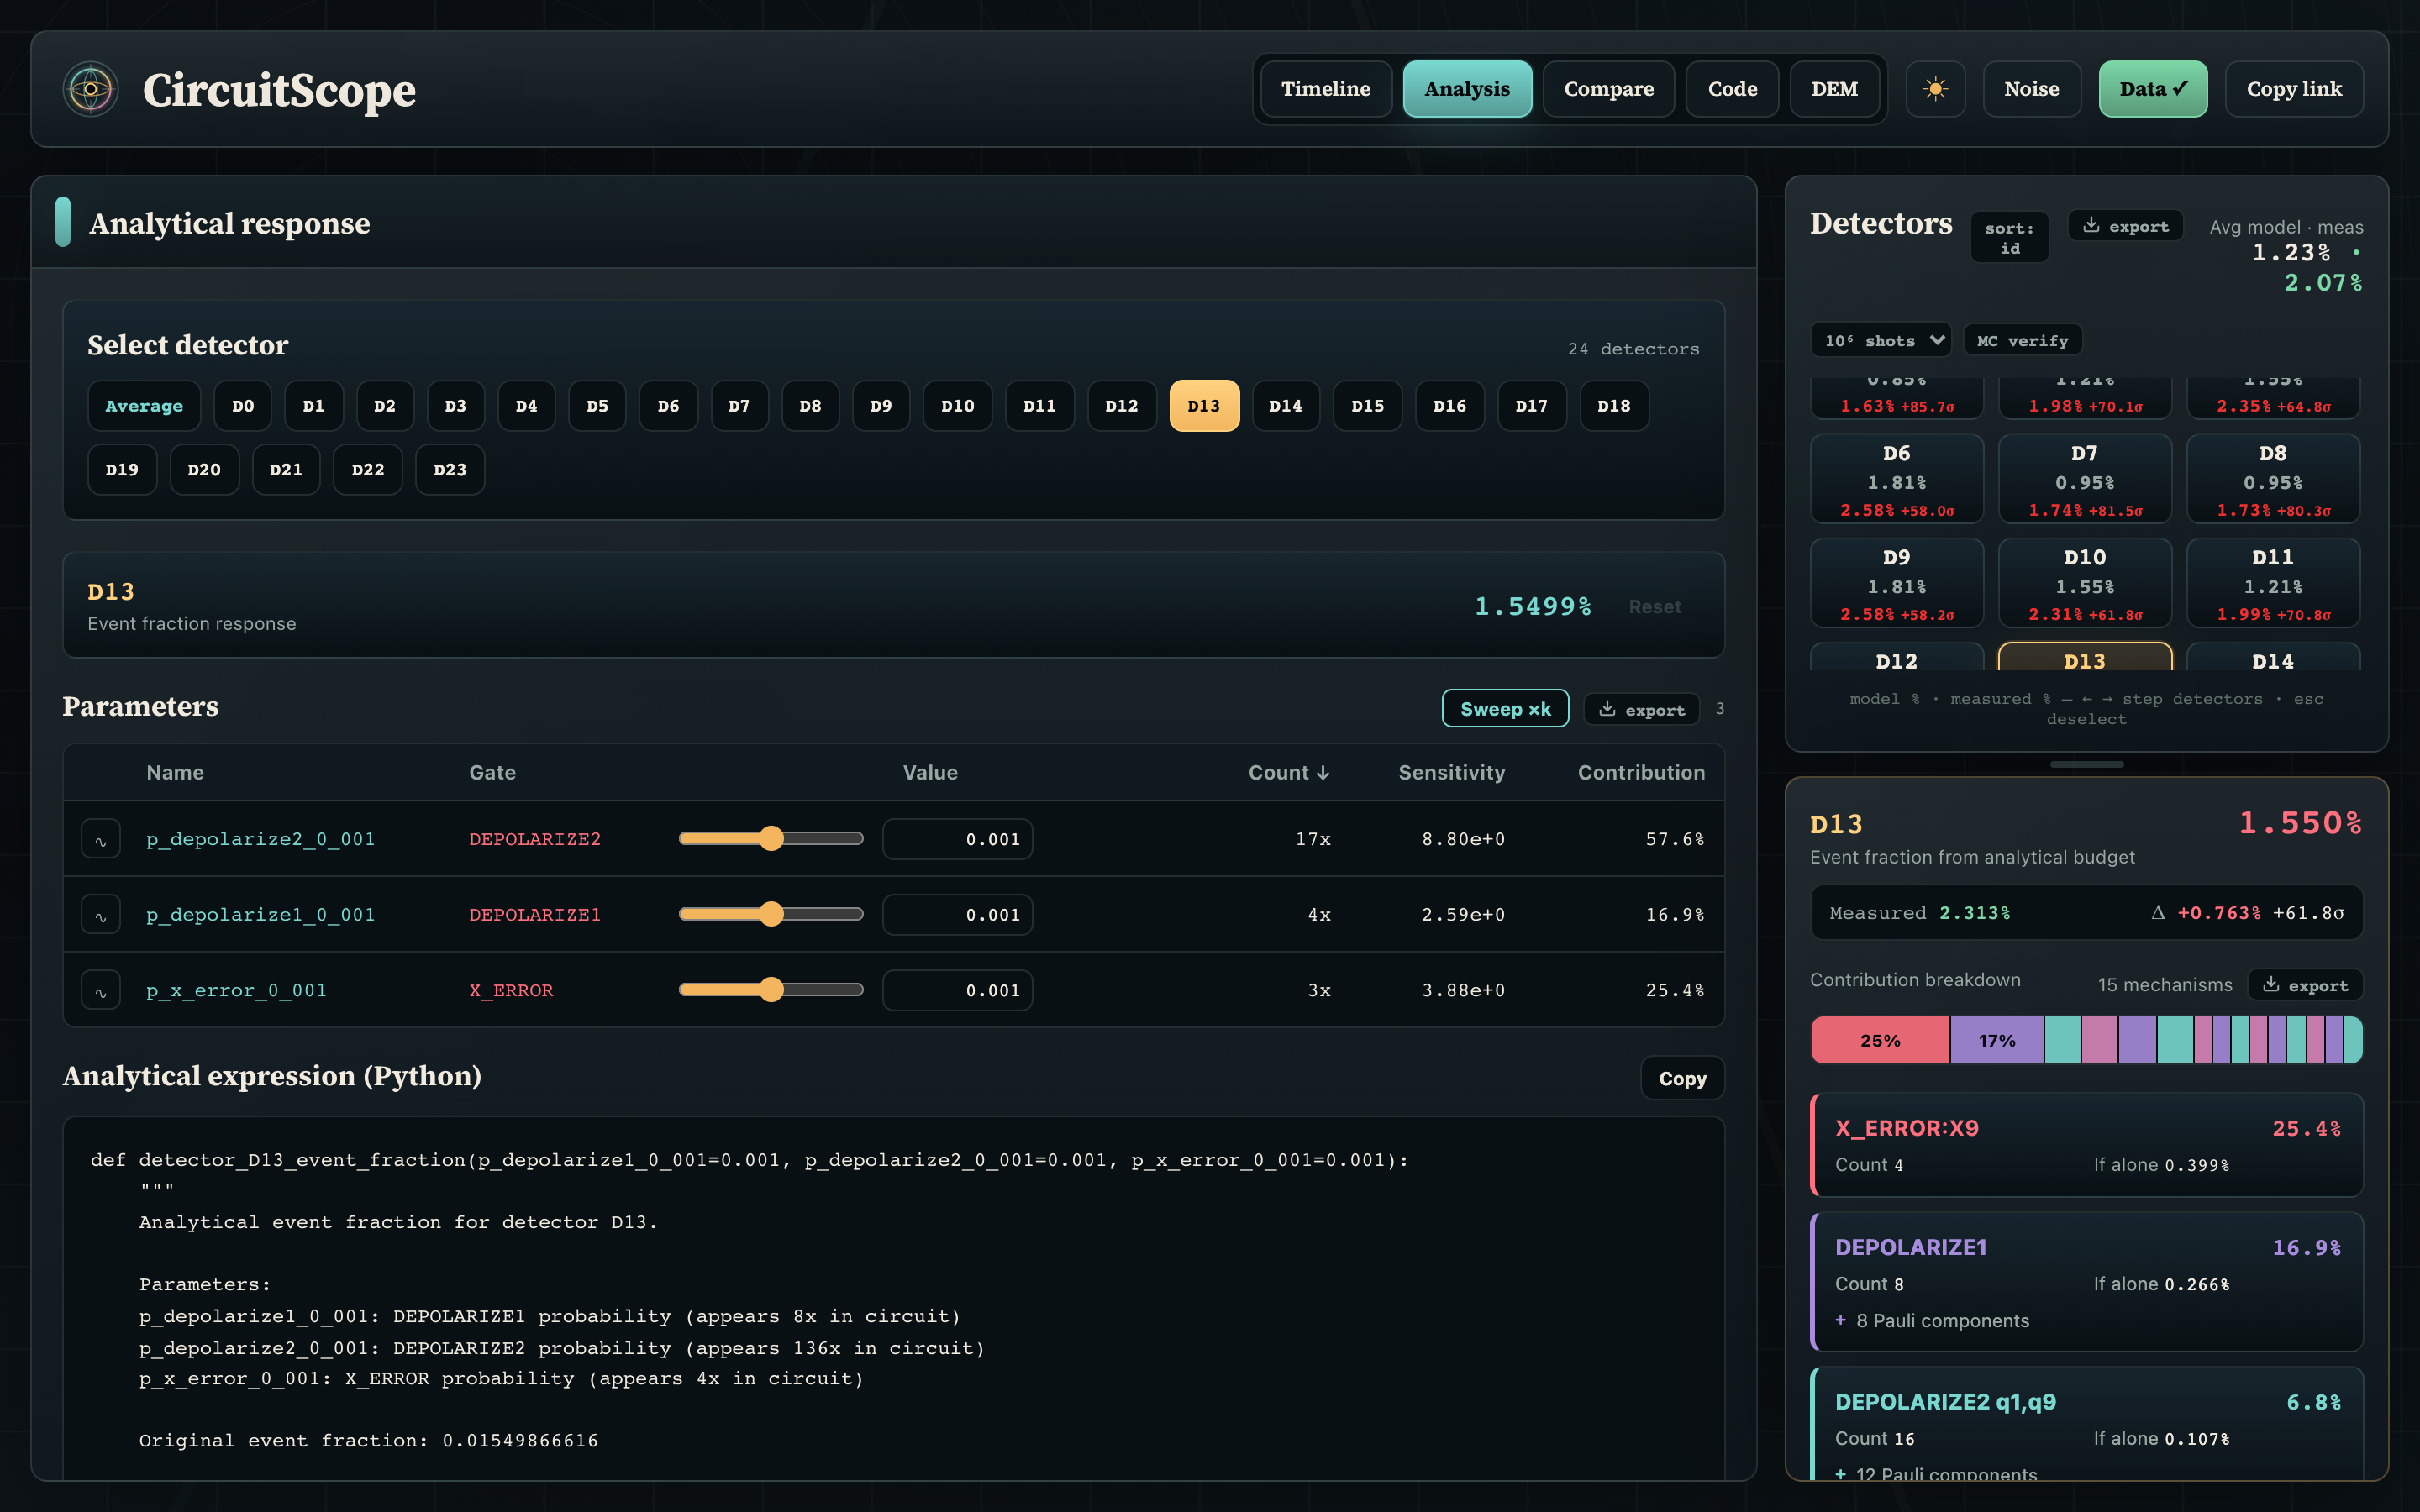The image size is (2420, 1512).
Task: Open sweep icon for p_x_error_0_001 row
Action: pos(101,990)
